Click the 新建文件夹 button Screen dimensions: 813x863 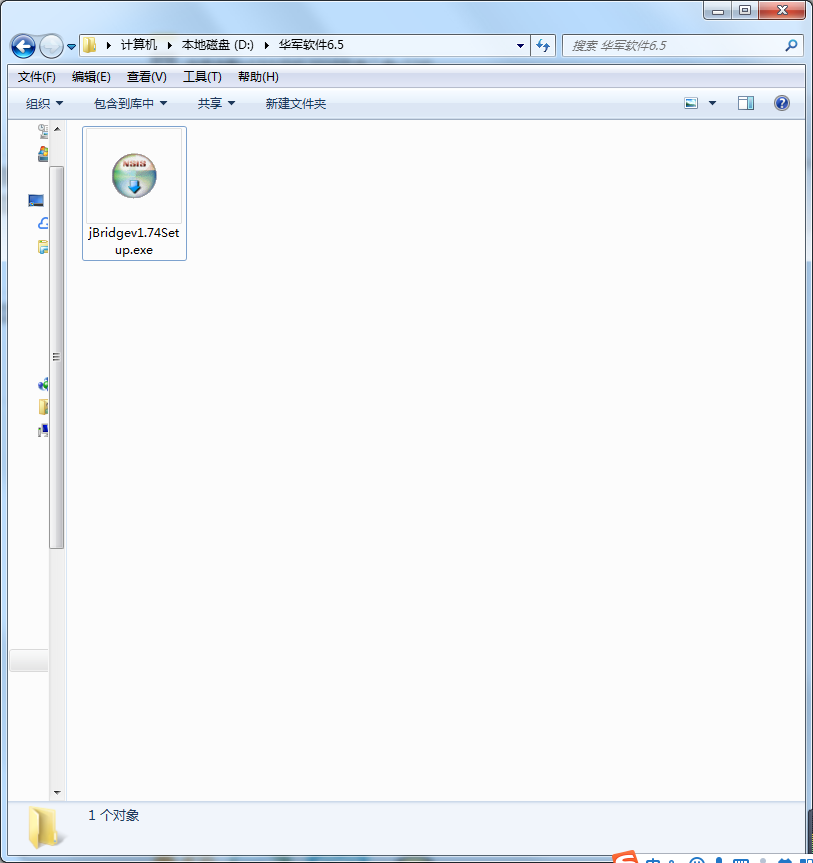pyautogui.click(x=296, y=103)
